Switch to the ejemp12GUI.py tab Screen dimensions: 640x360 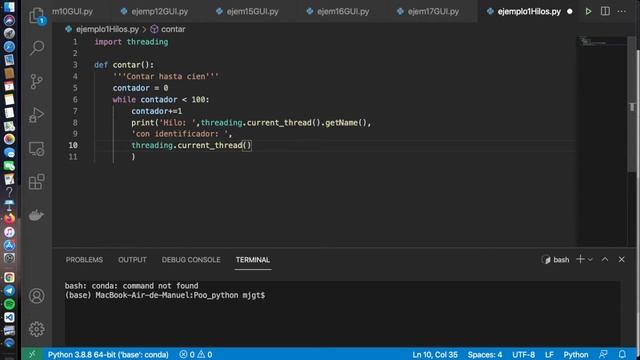click(x=155, y=11)
